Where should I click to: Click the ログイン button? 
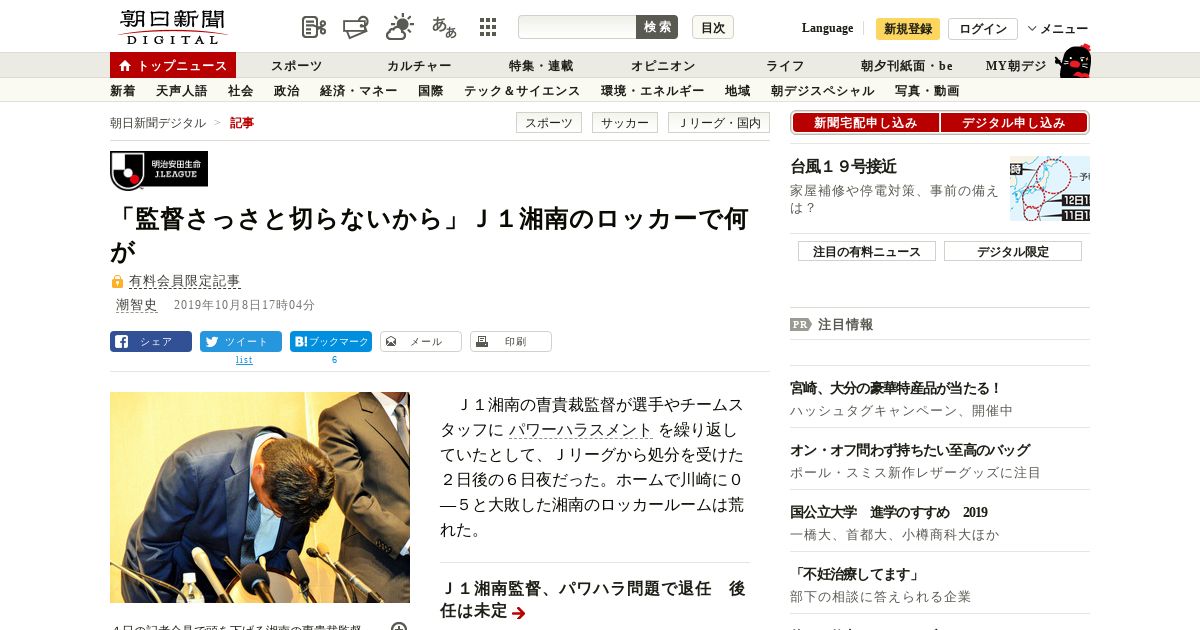click(x=983, y=28)
